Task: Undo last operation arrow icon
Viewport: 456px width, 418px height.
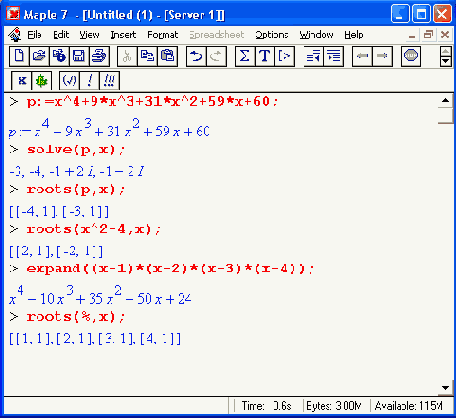Action: click(x=196, y=56)
